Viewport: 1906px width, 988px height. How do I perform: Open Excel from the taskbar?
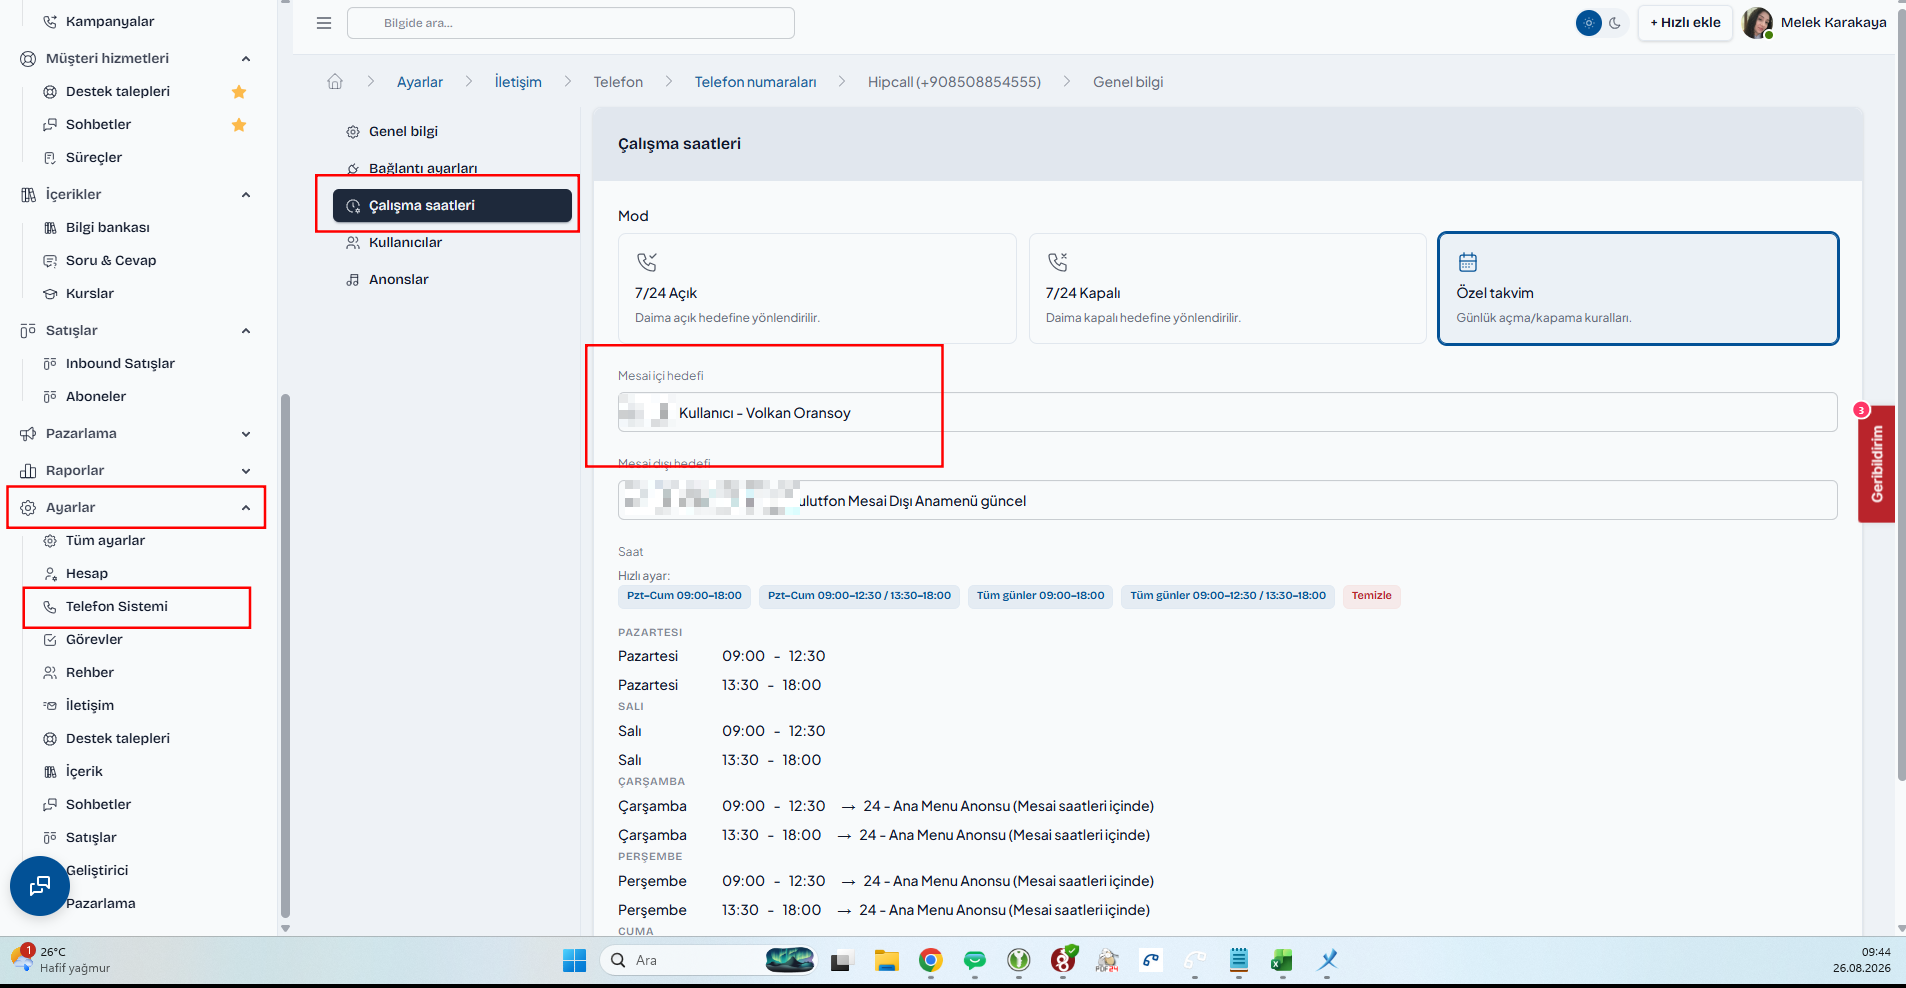click(1282, 961)
